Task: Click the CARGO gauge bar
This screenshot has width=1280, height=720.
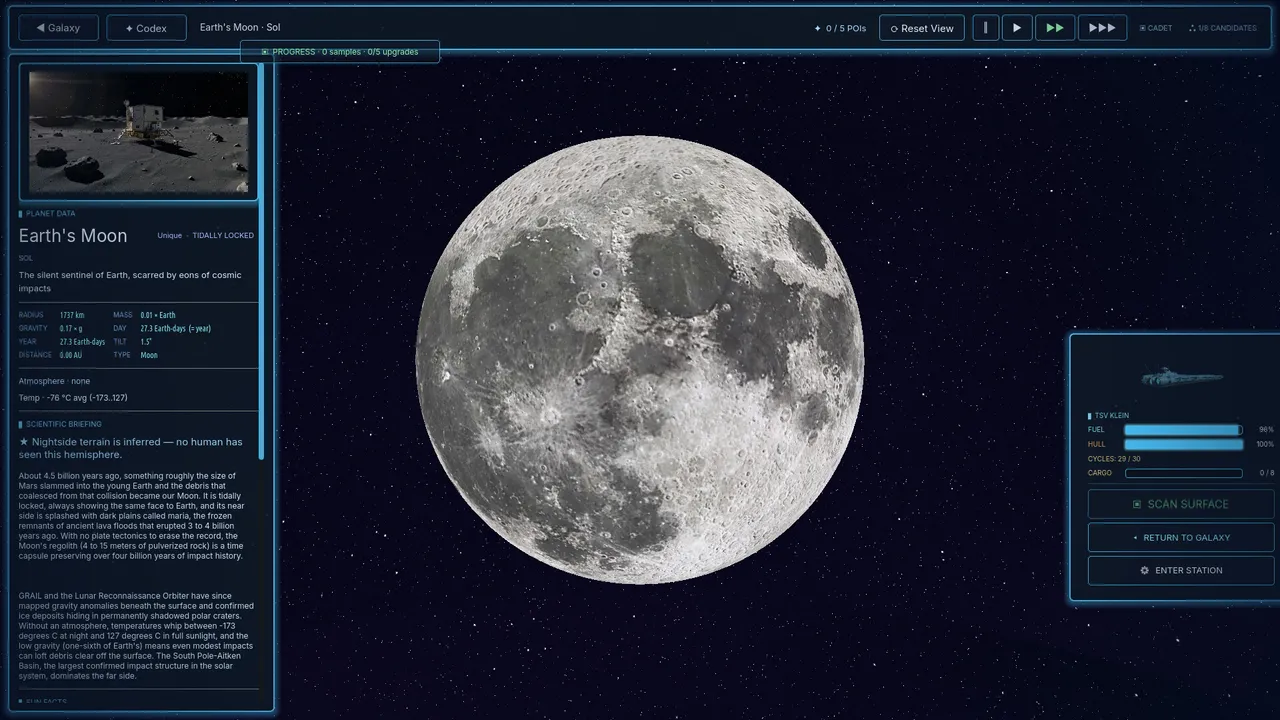Action: click(1184, 473)
